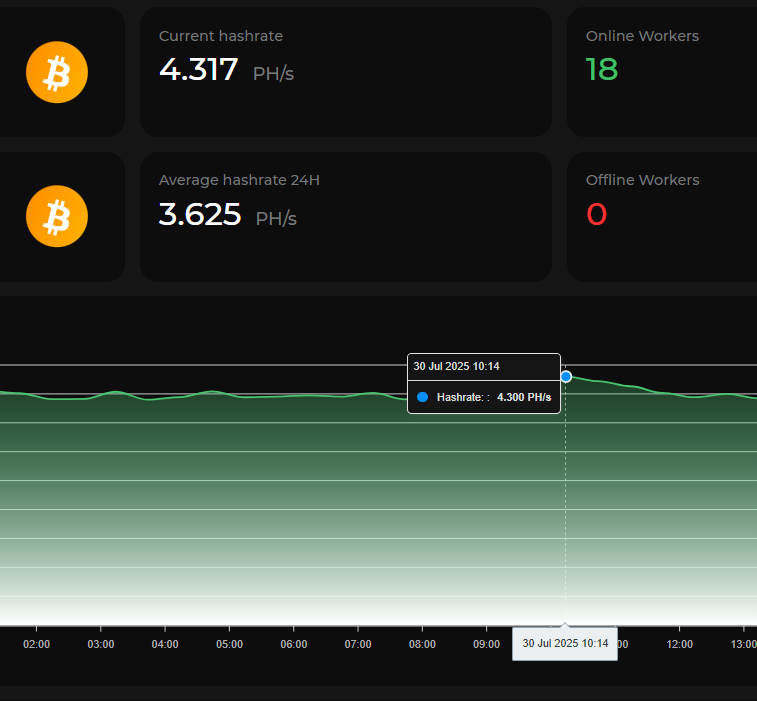Click the 'Online Workers' label
This screenshot has width=757, height=701.
point(642,36)
